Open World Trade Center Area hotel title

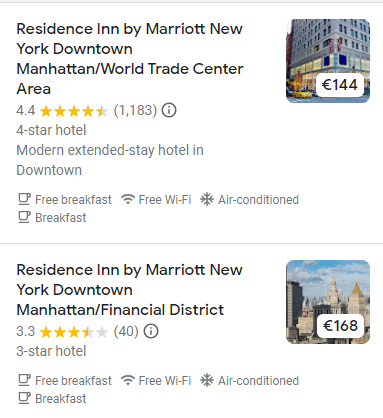point(130,59)
